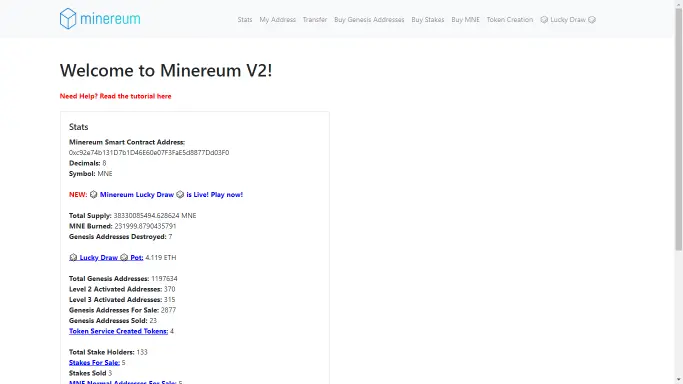Click the scrollbar up arrow

(679, 3)
